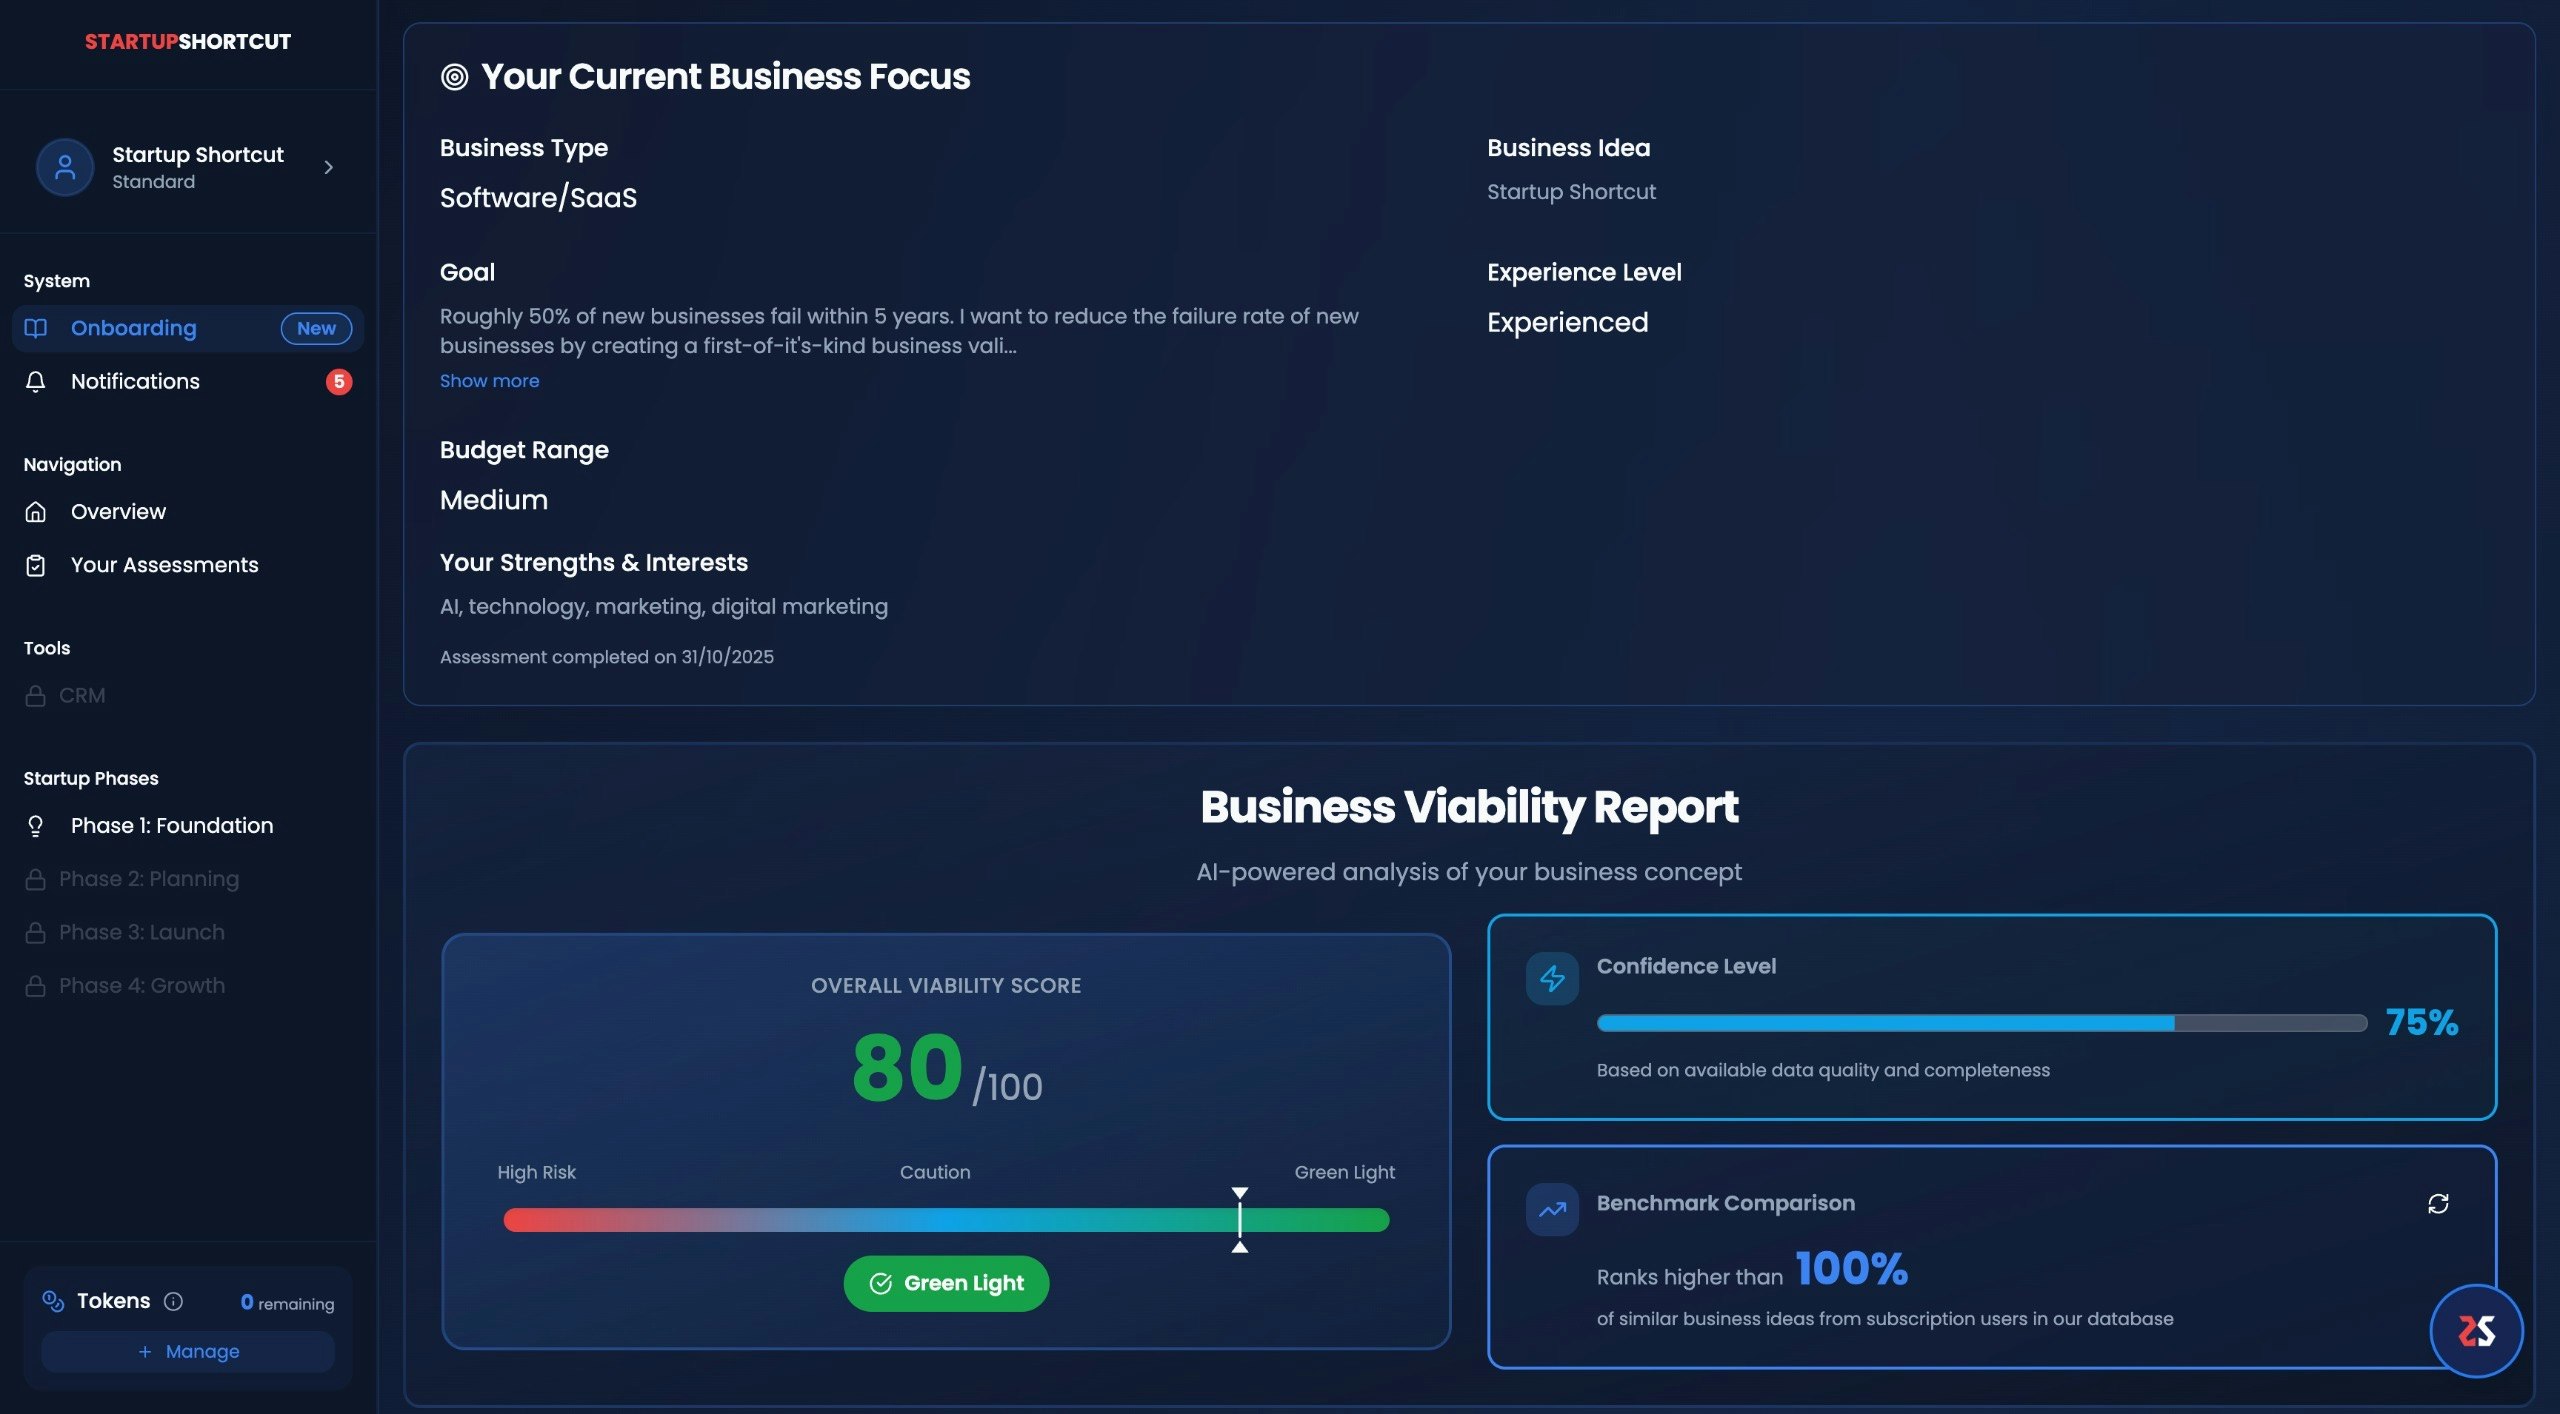Click 'Assessment completed on 31/10/2025' text
Image resolution: width=2560 pixels, height=1414 pixels.
pos(607,657)
